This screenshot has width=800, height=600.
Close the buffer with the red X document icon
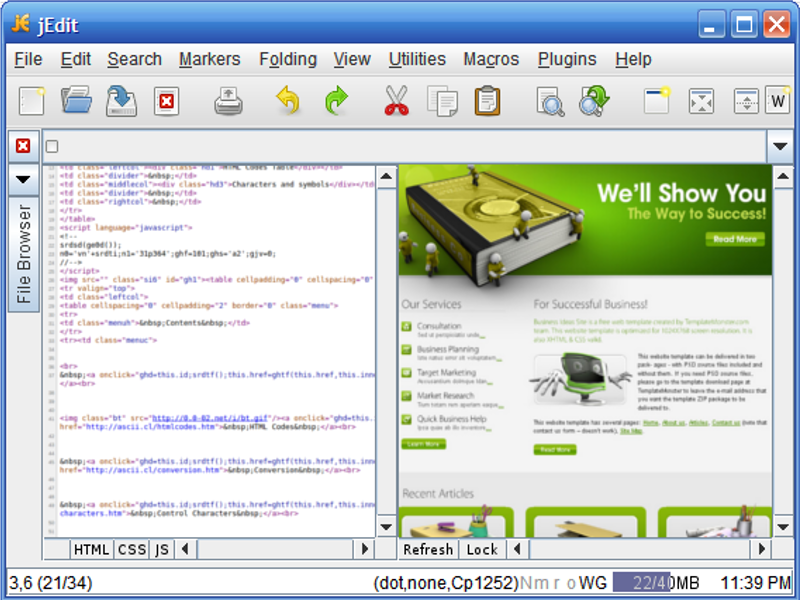(166, 101)
